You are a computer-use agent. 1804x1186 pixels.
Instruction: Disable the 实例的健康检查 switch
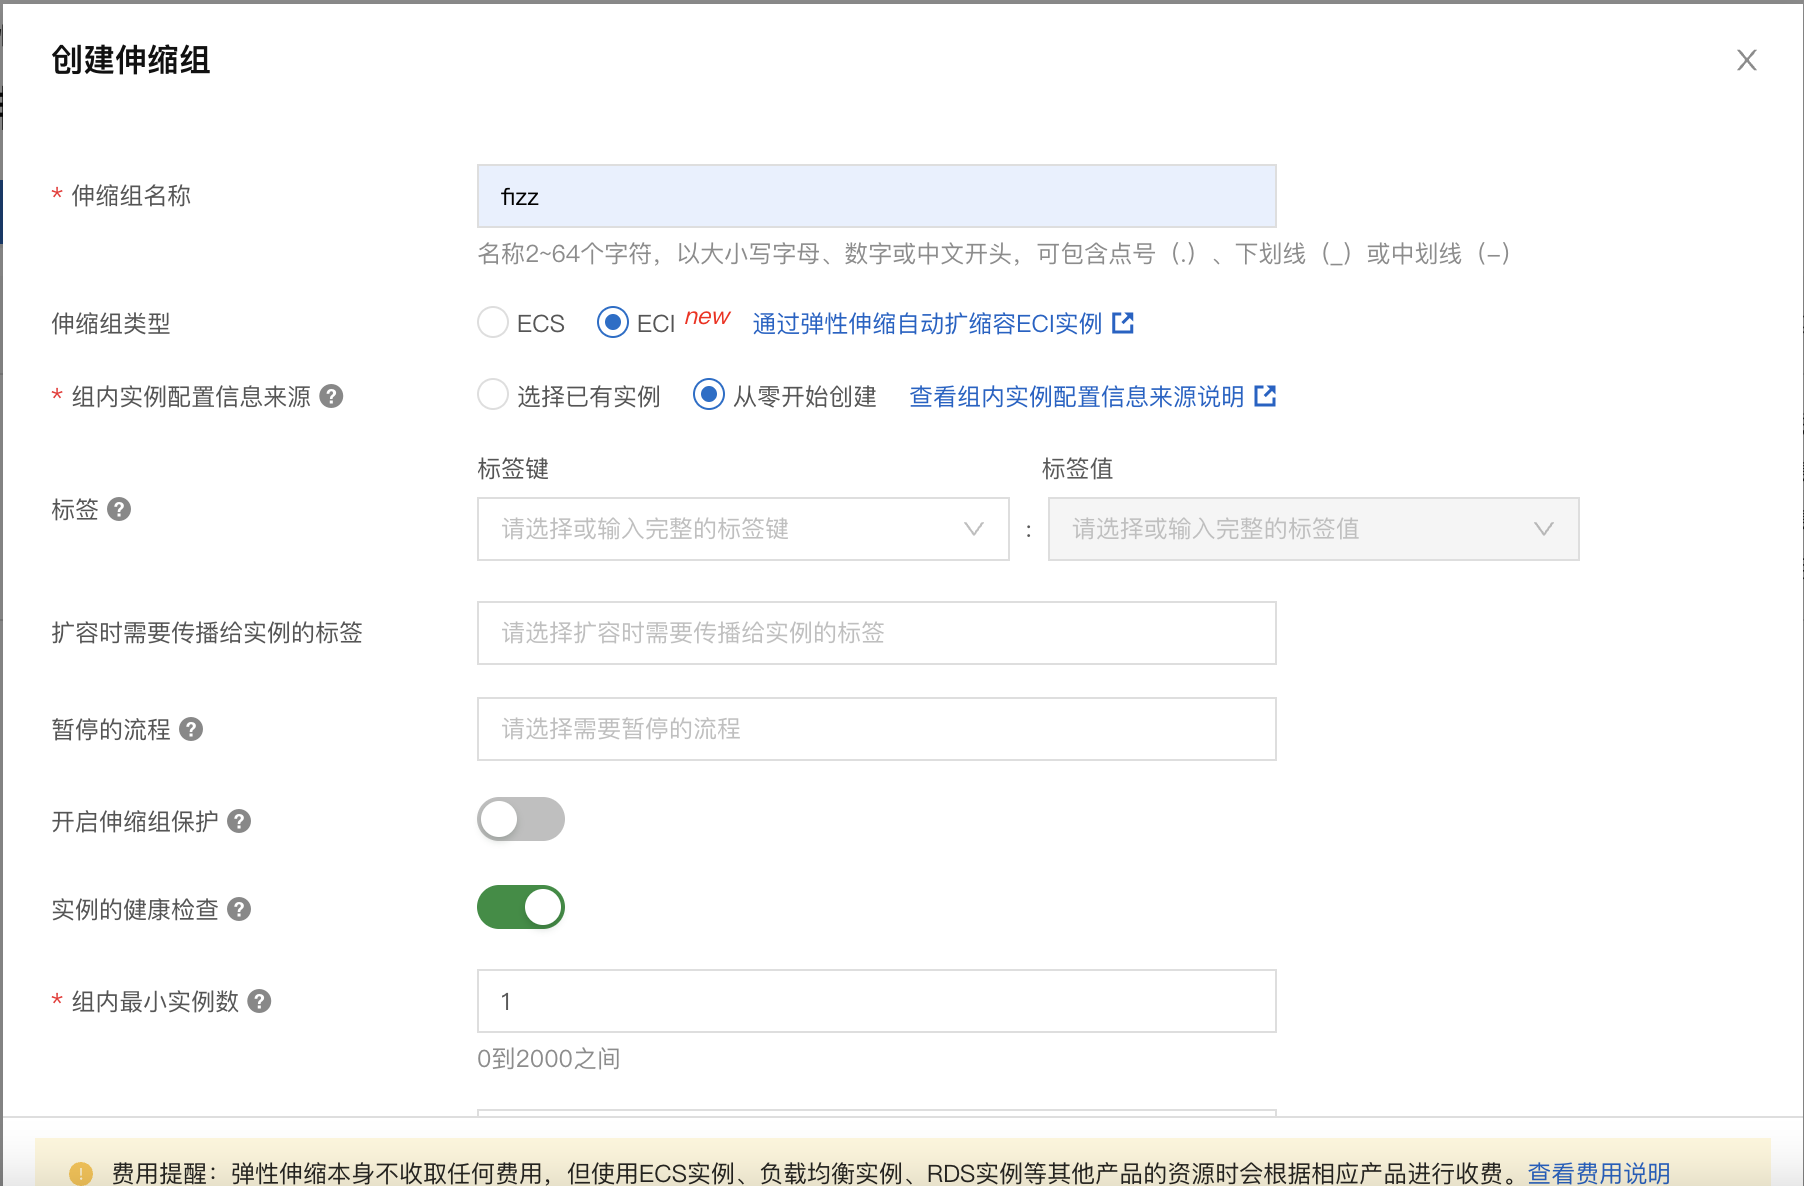point(521,907)
